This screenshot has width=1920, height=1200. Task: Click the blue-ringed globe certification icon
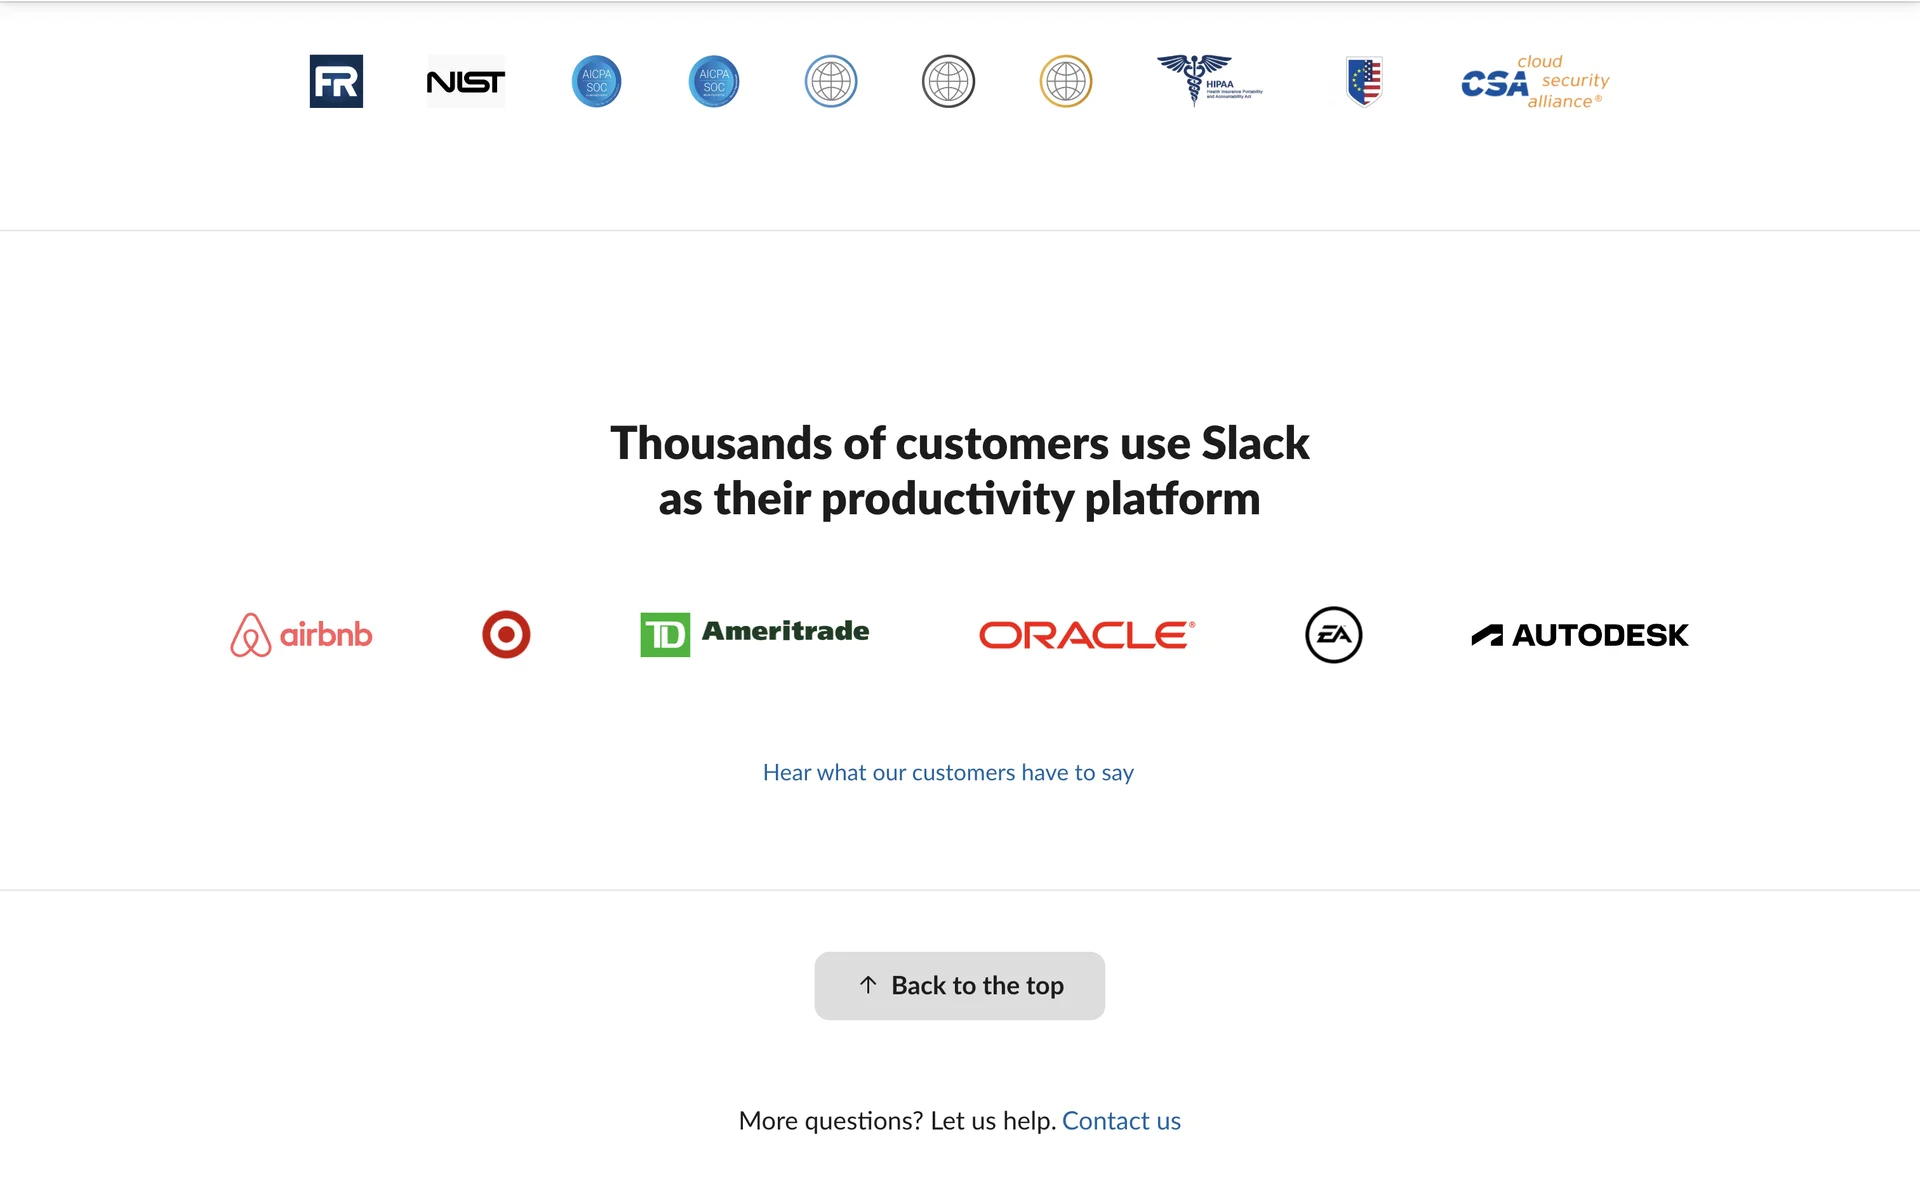pos(831,81)
